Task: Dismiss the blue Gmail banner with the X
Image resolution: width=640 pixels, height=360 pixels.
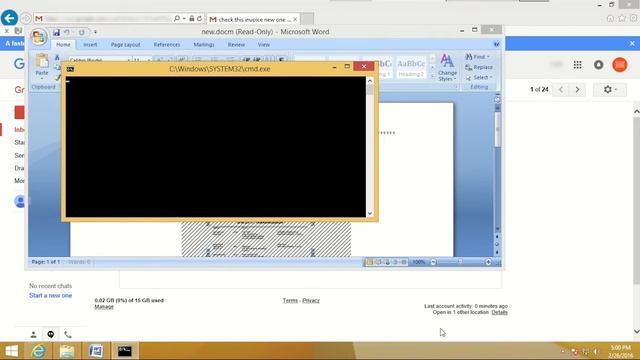Action: (632, 43)
